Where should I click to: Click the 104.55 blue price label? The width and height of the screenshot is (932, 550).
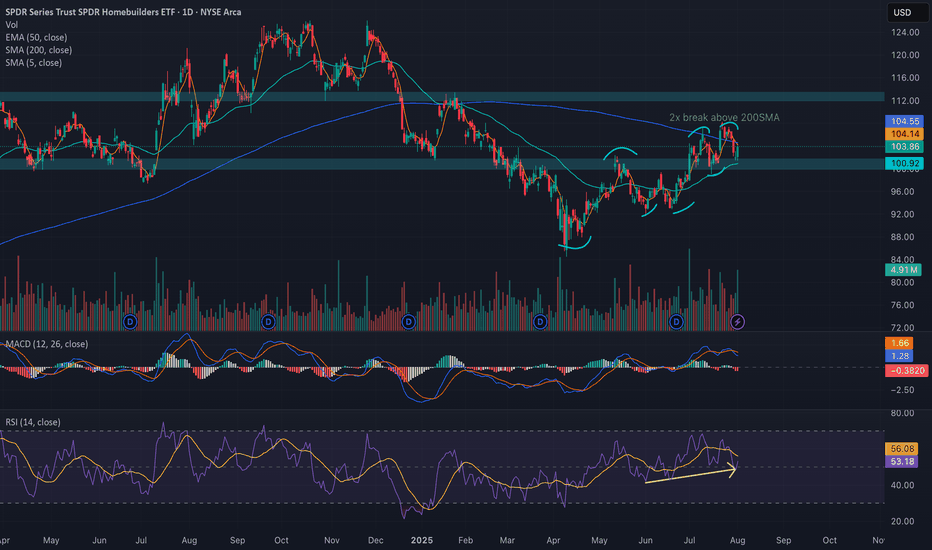905,121
